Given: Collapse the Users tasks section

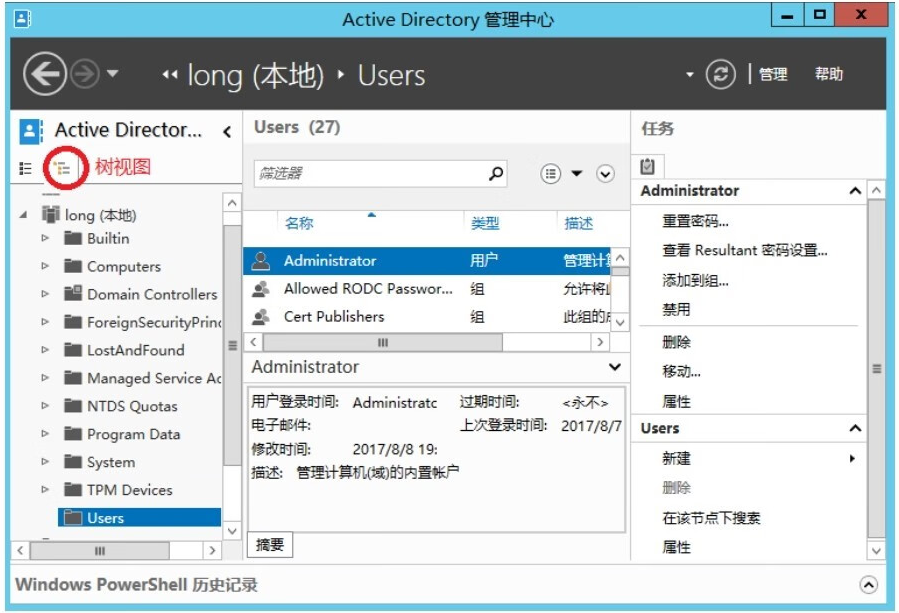Looking at the screenshot, I should tap(855, 428).
